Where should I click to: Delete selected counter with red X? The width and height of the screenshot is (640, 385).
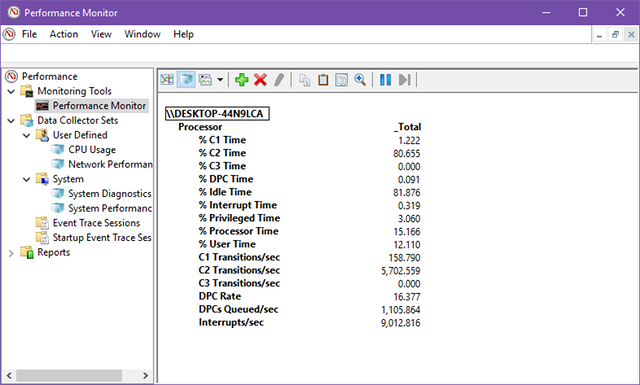[260, 80]
